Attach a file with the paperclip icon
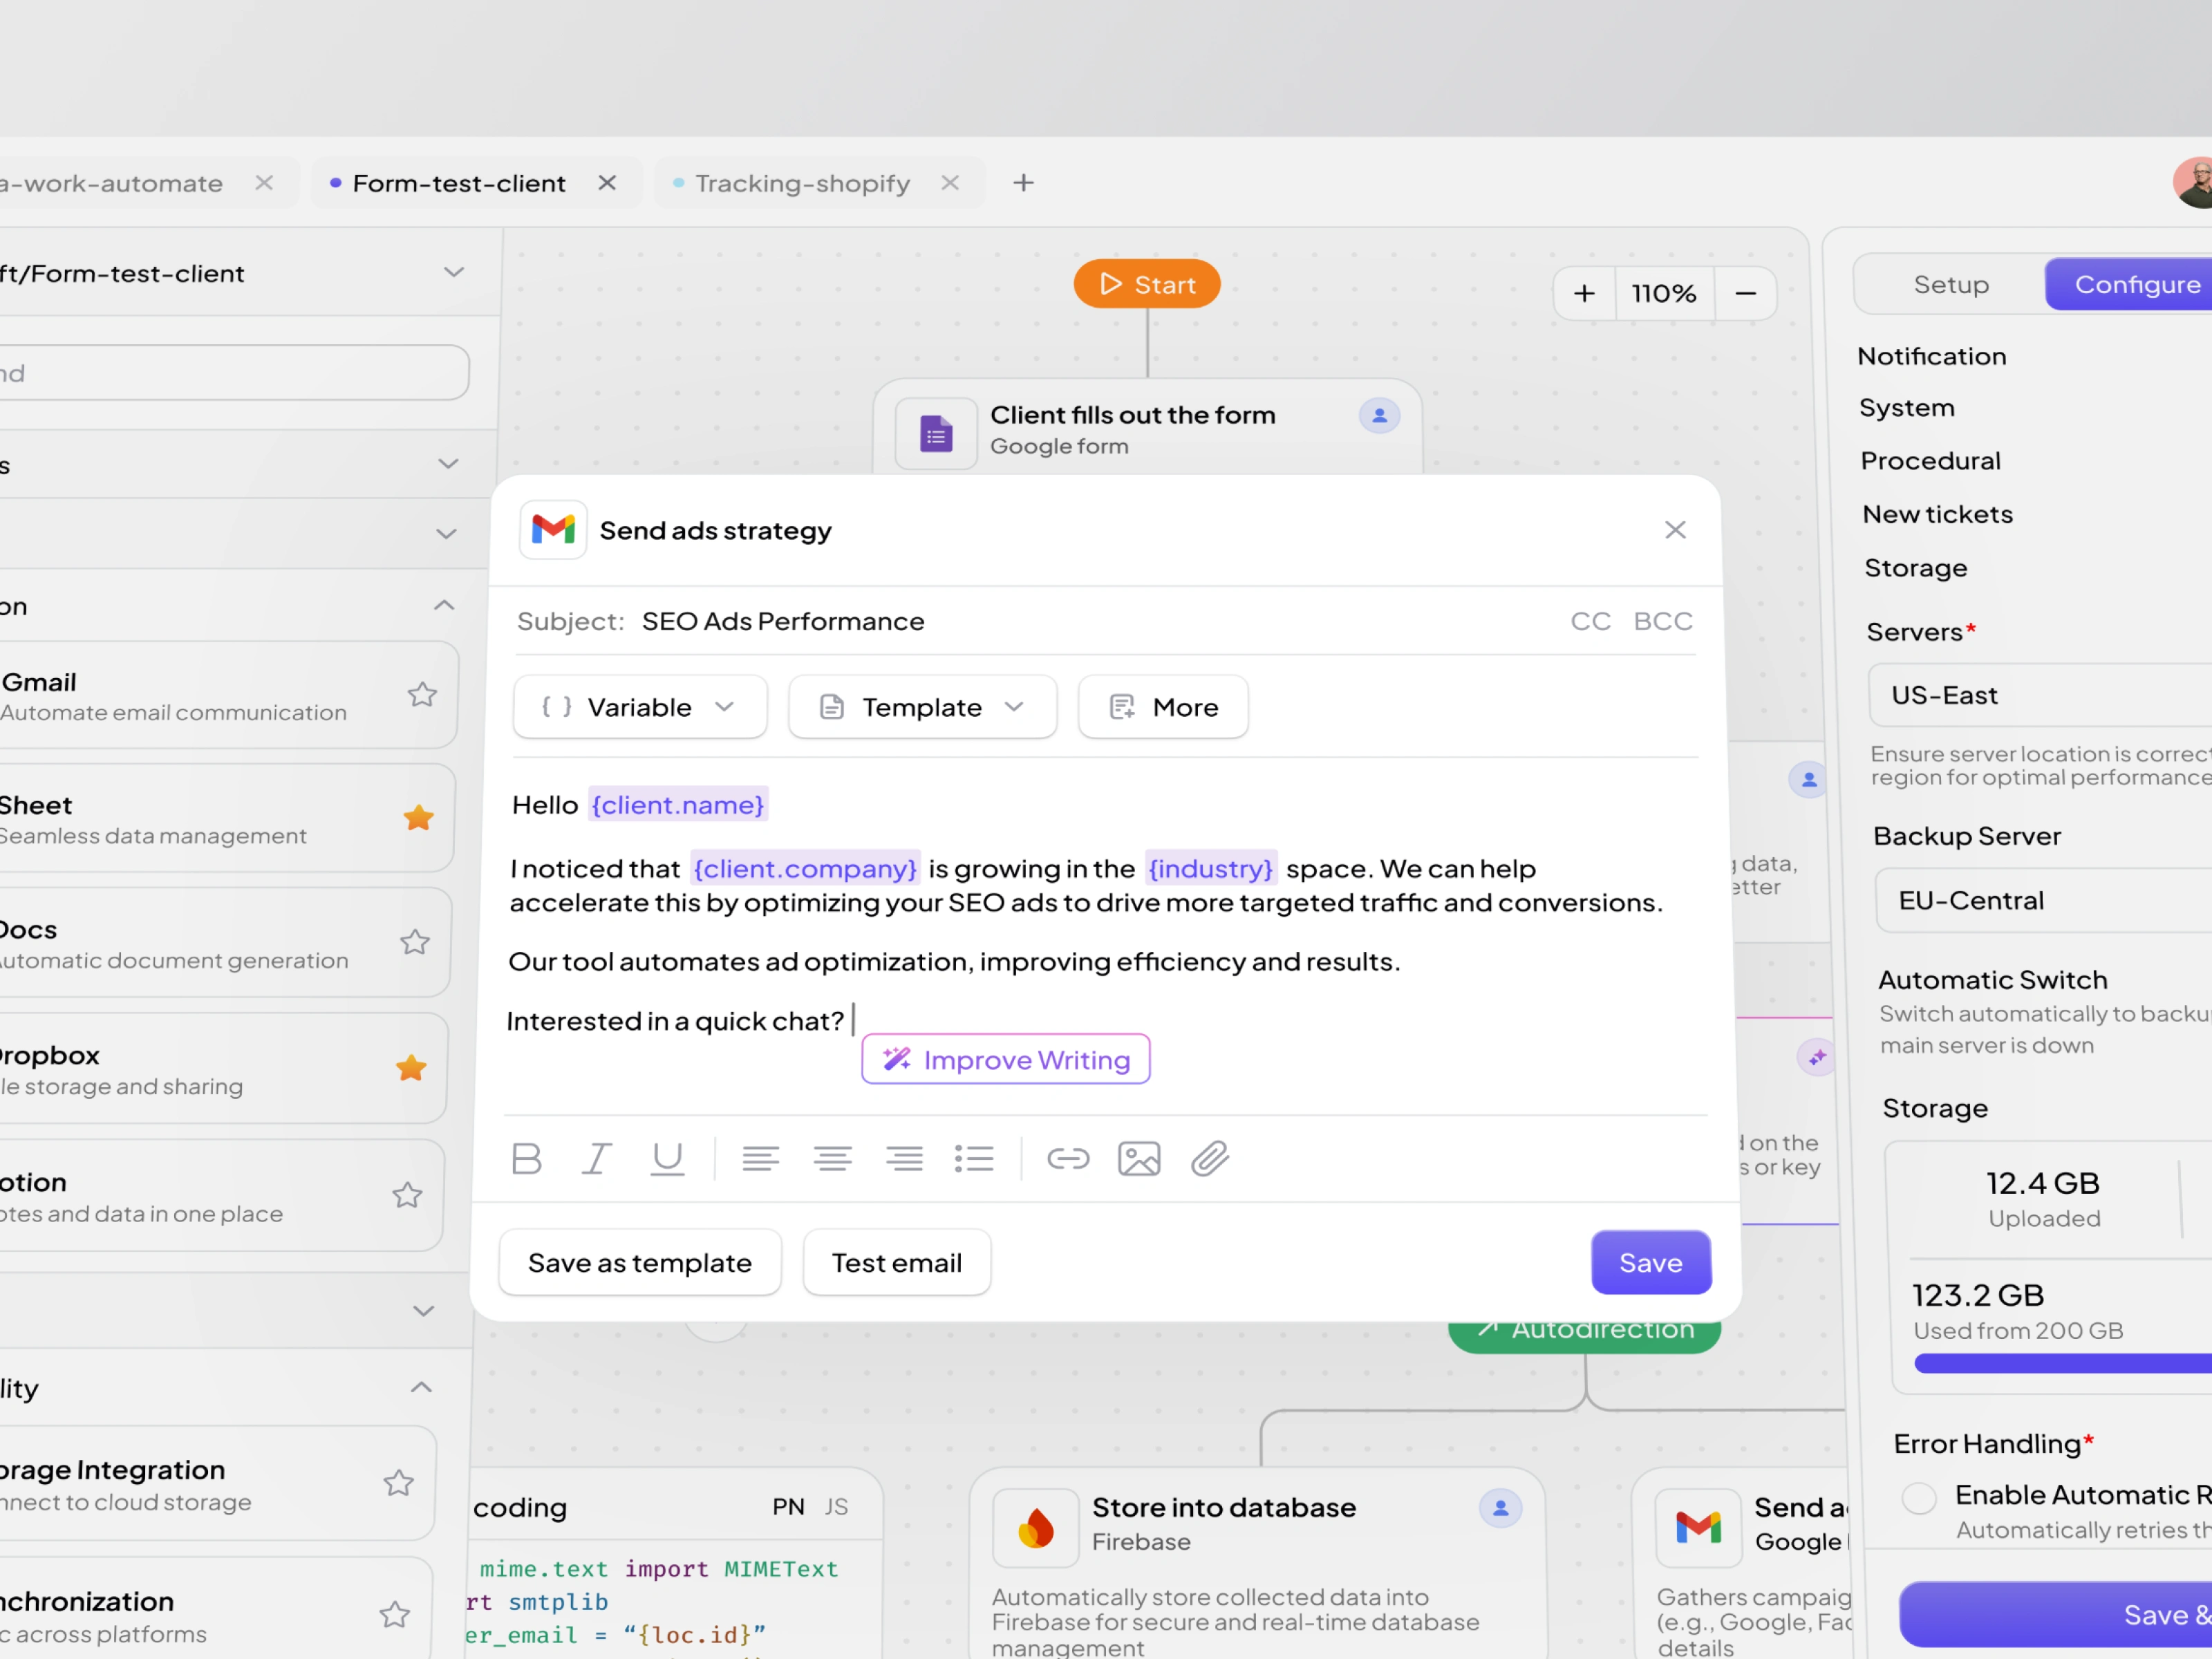 click(1210, 1158)
